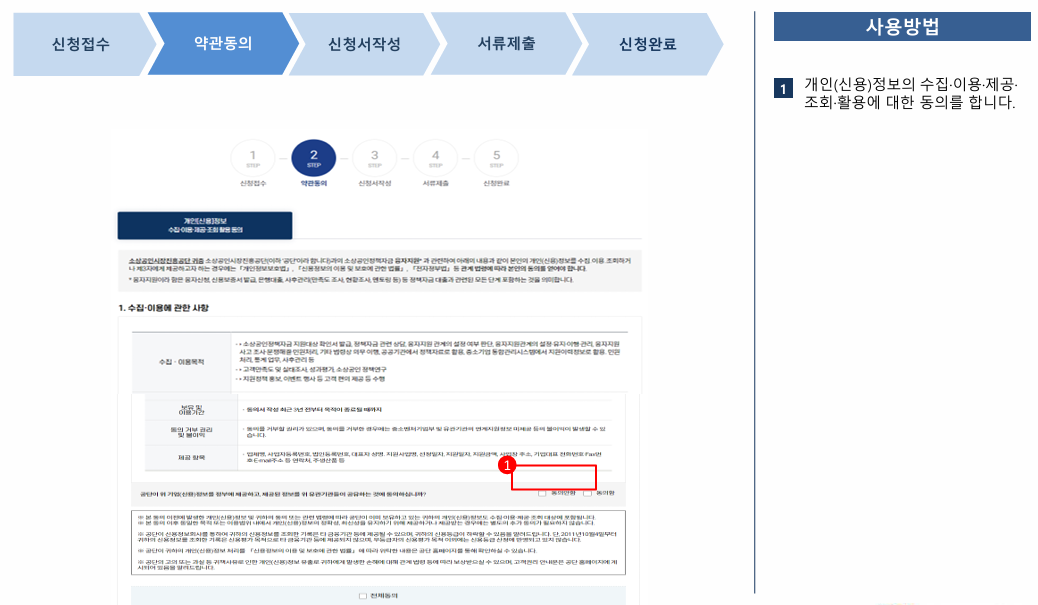Click the red-outlined agreement selection box
Image resolution: width=1038 pixels, height=605 pixels.
(553, 477)
